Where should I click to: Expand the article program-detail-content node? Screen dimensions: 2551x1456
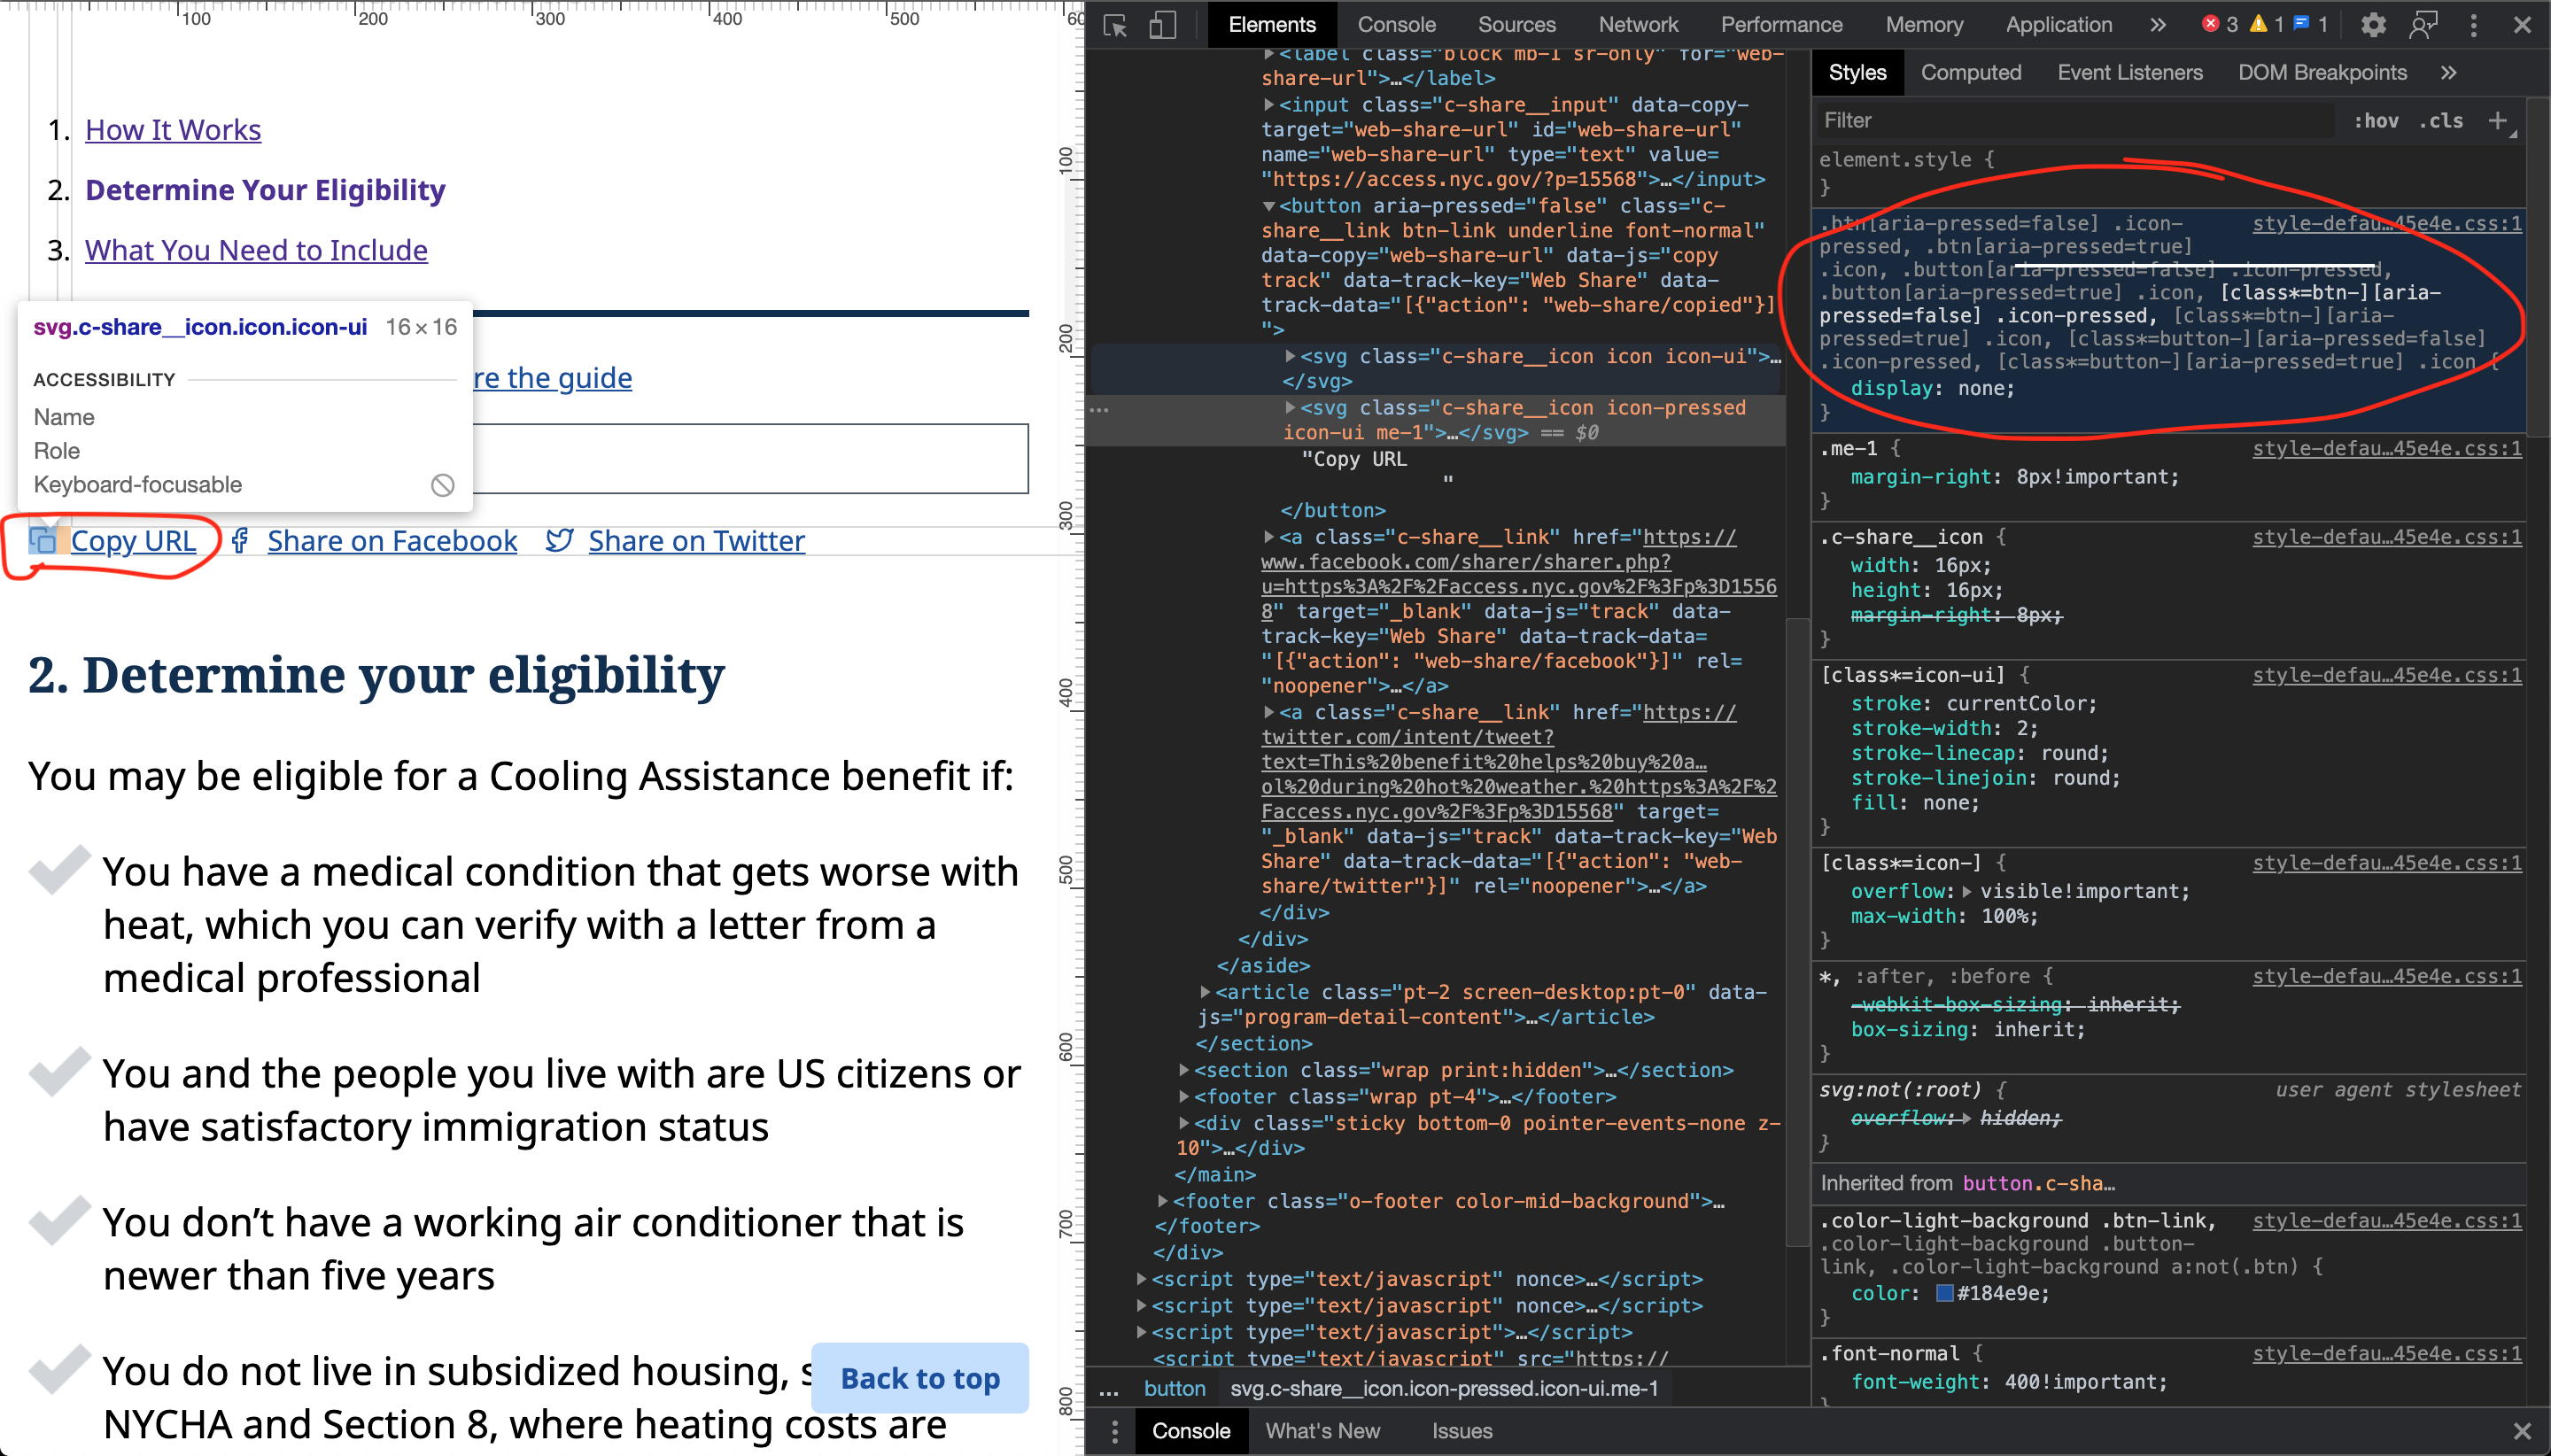click(x=1205, y=992)
